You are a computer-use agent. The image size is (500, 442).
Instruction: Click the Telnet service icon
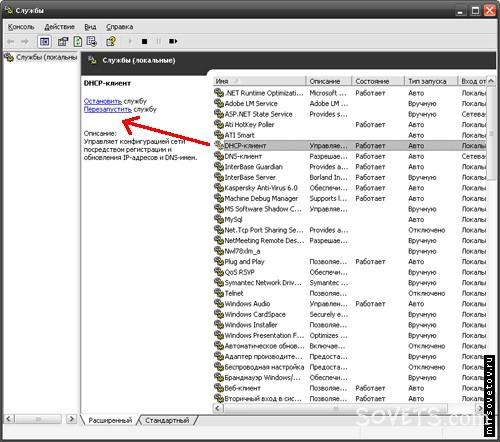point(219,293)
